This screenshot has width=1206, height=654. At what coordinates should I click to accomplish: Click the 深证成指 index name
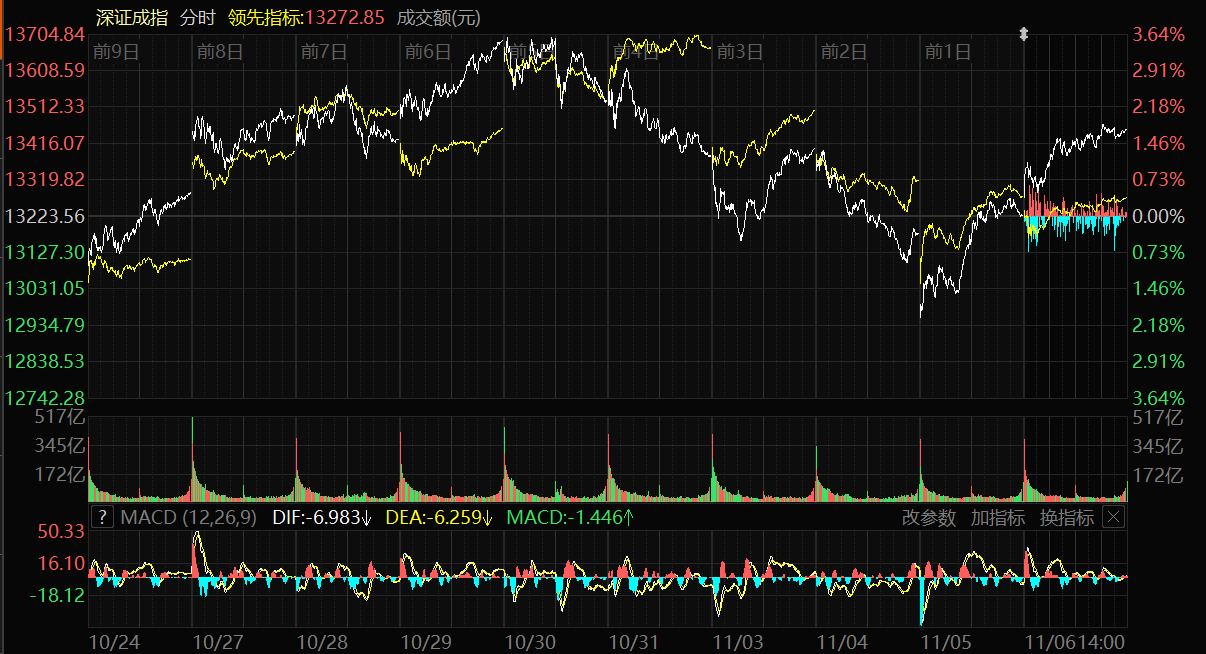tap(132, 17)
